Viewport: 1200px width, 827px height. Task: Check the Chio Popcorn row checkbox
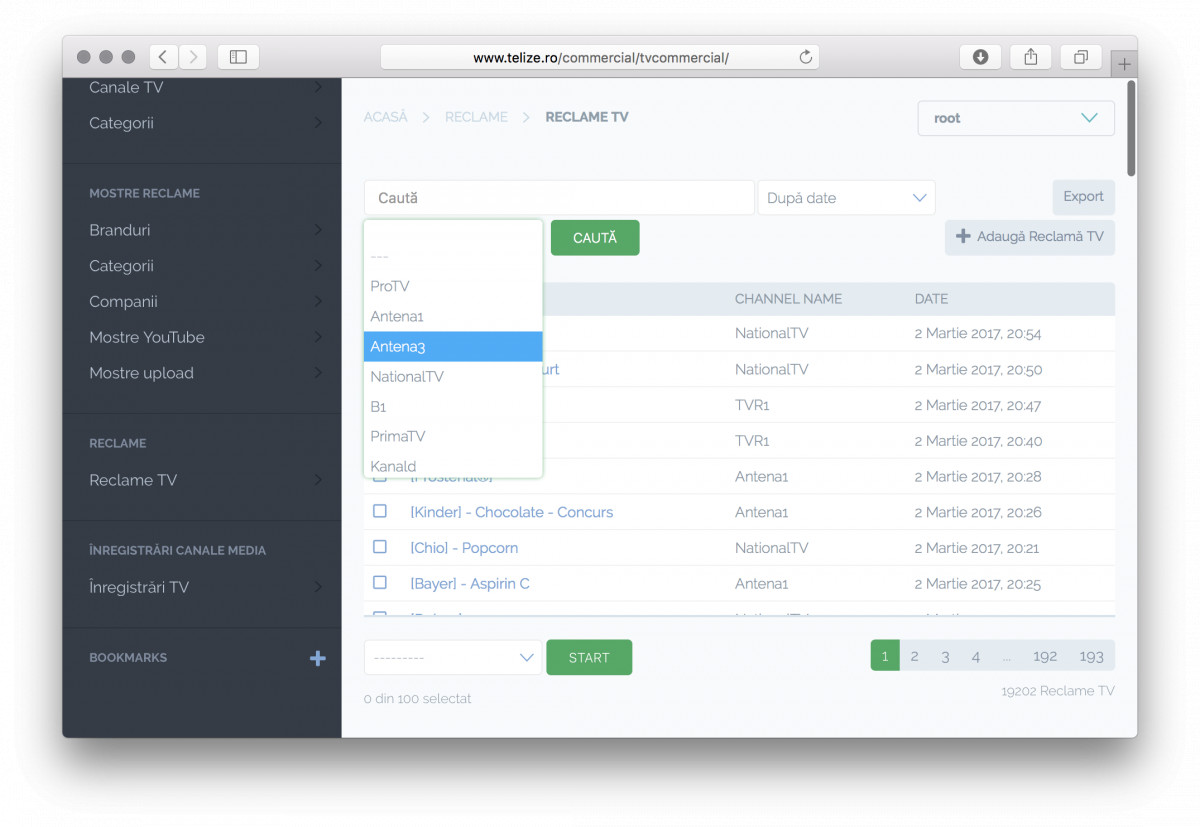(380, 547)
